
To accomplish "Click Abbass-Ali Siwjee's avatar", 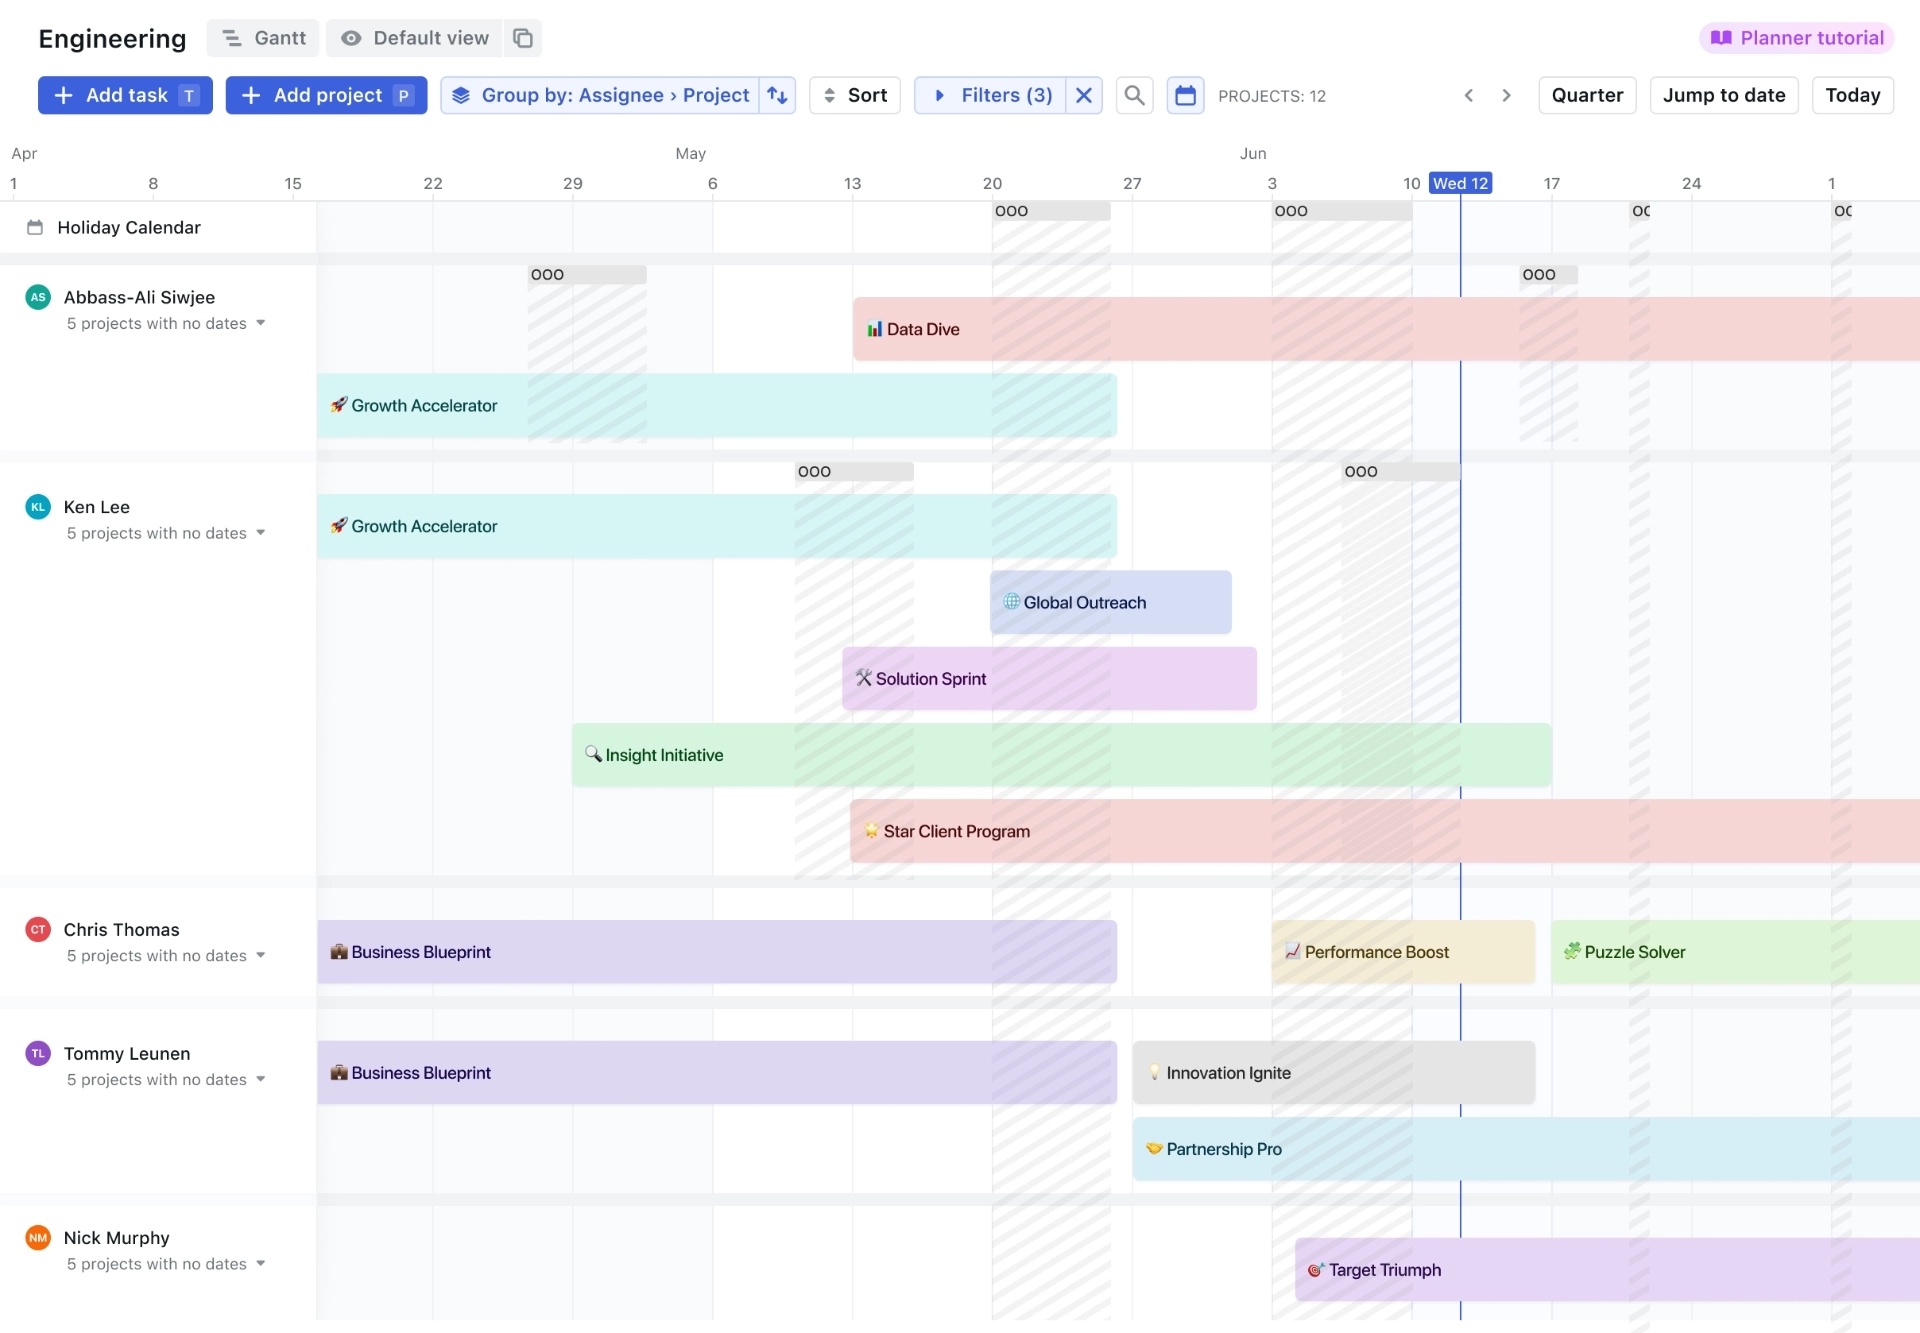I will [x=37, y=297].
